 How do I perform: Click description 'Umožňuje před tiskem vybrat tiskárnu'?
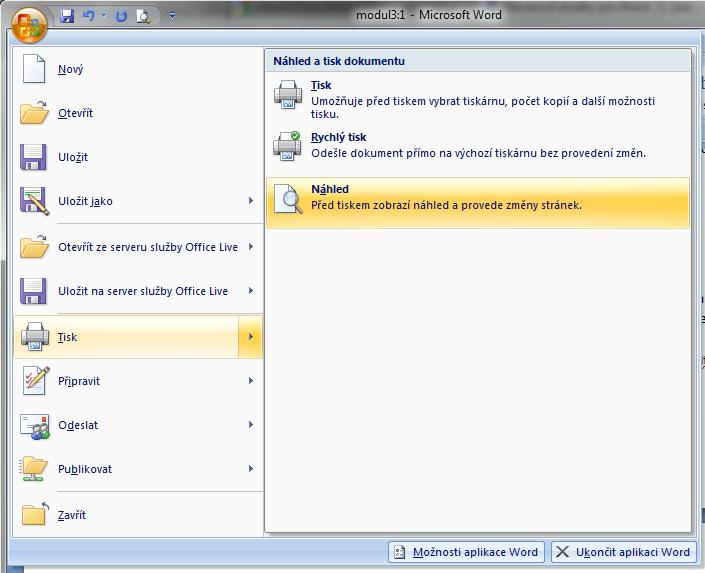tap(483, 107)
